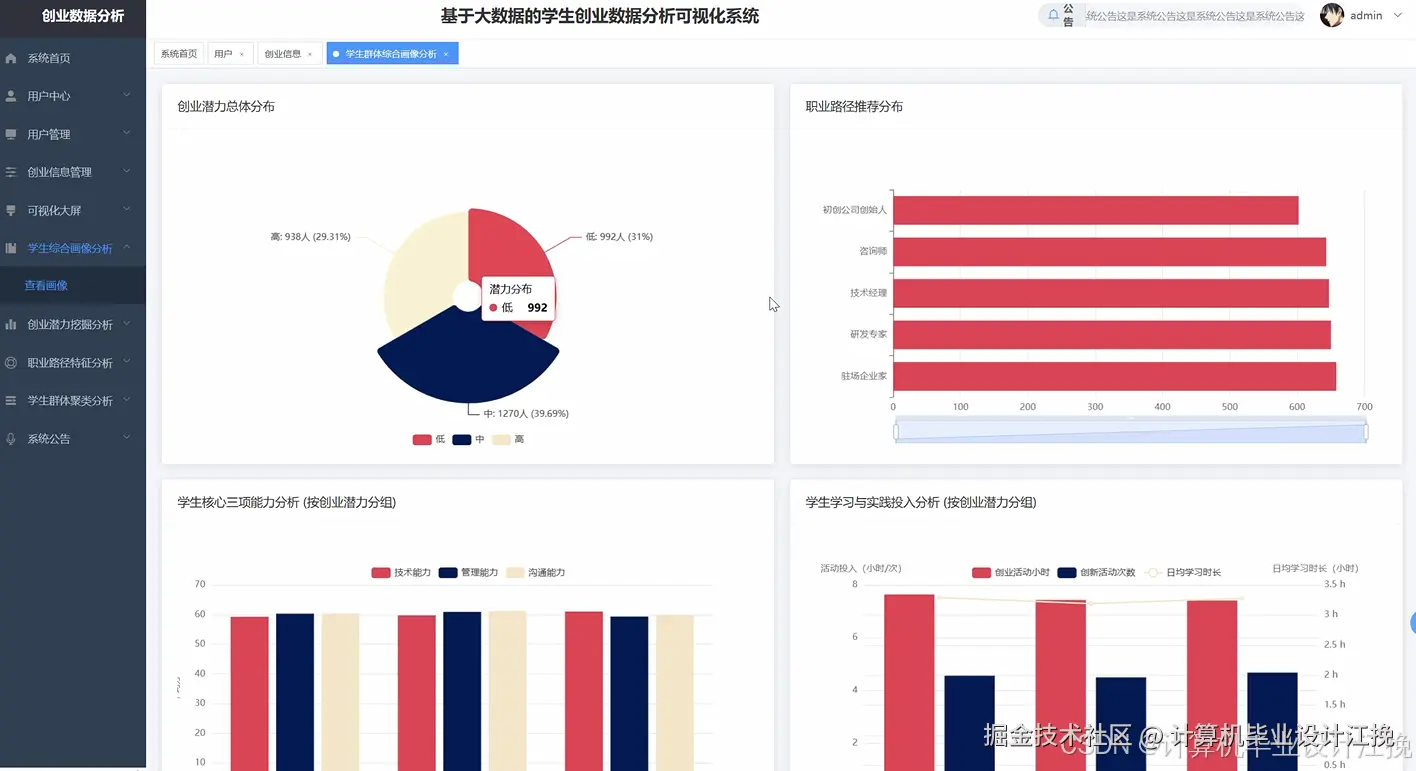The width and height of the screenshot is (1416, 771).
Task: Click the 高: 938人 (29.31%) pie label
Action: pyautogui.click(x=310, y=237)
